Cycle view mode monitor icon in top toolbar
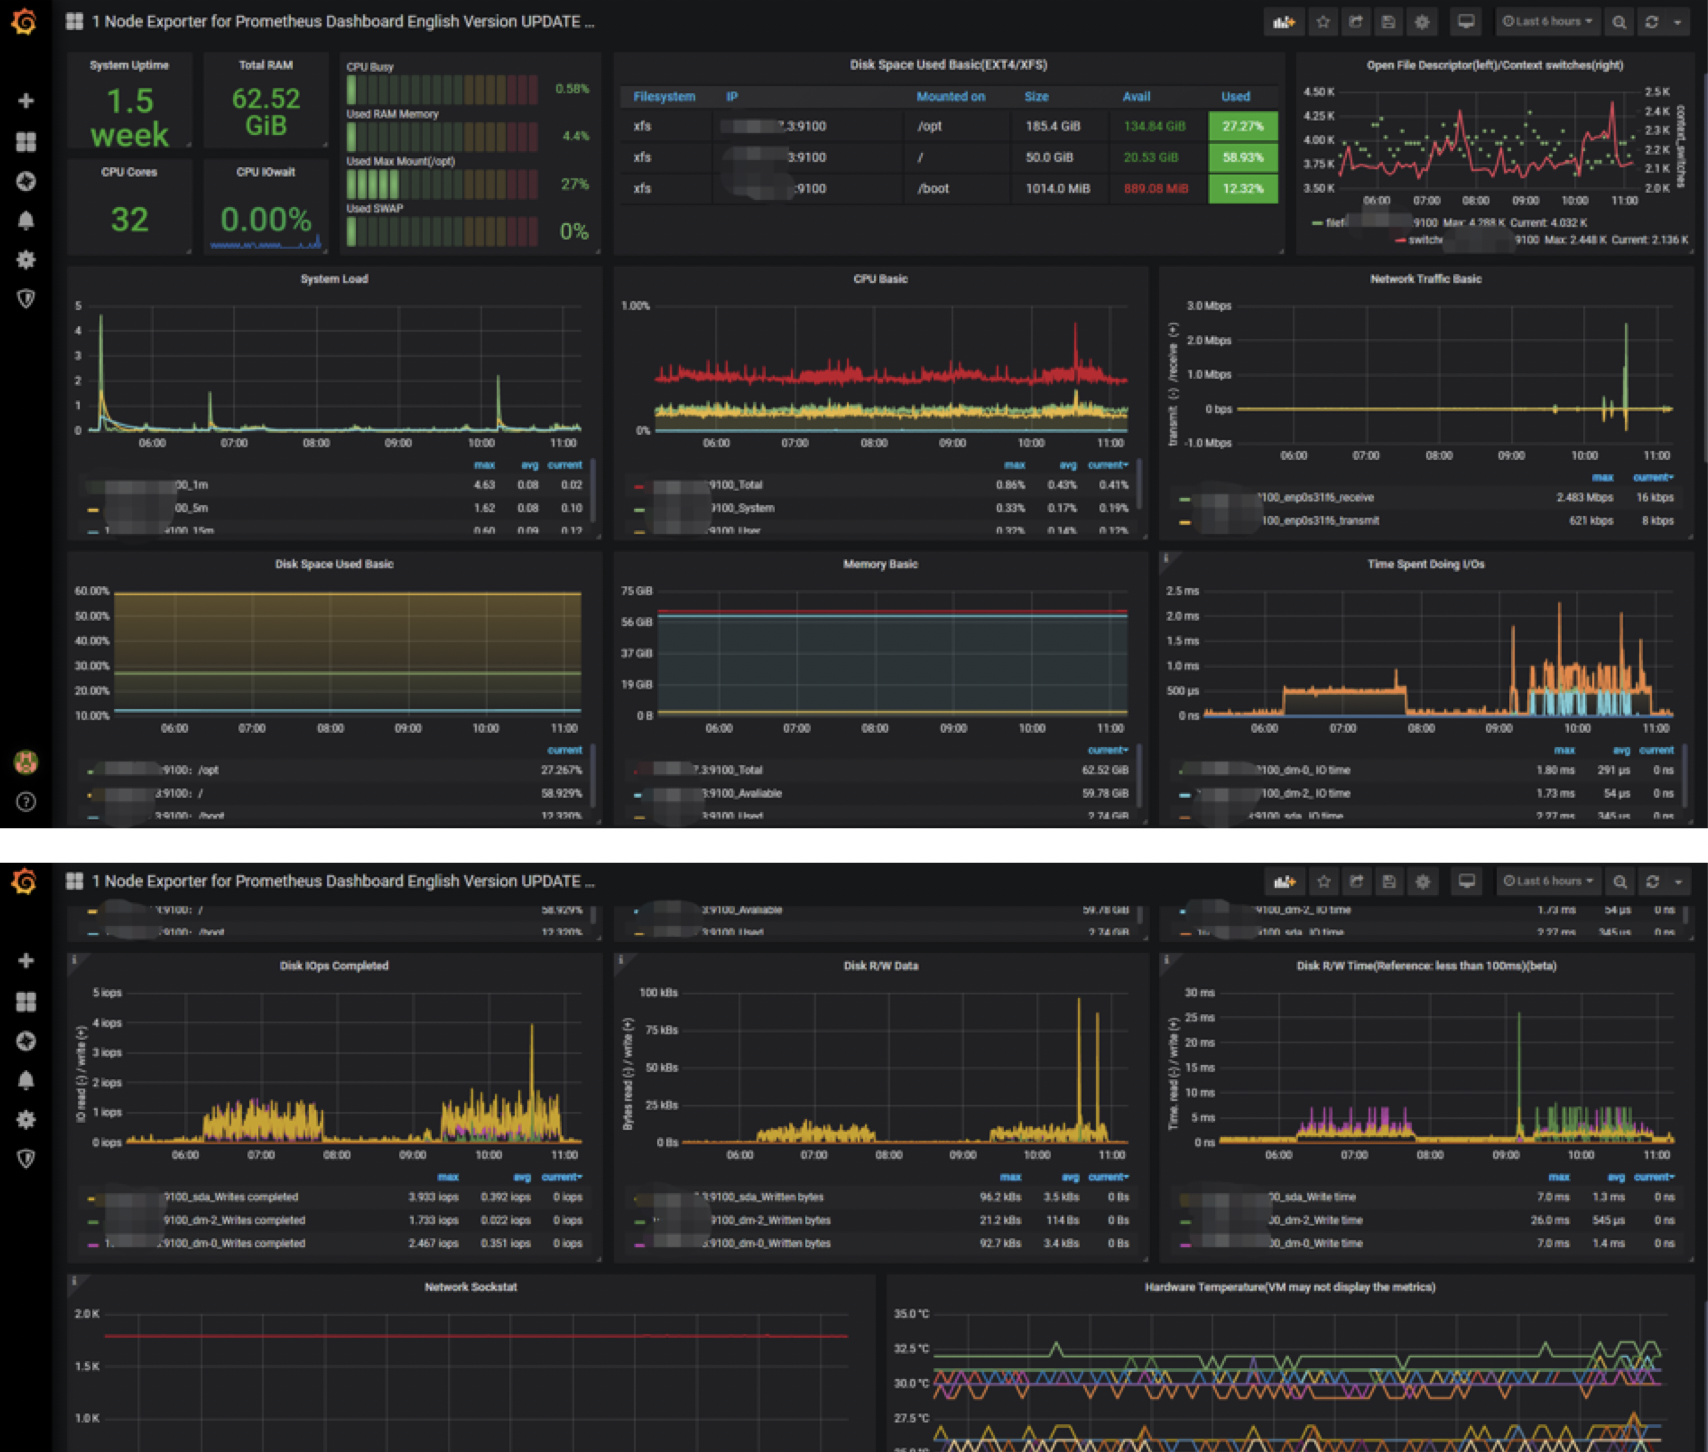 (x=1466, y=21)
